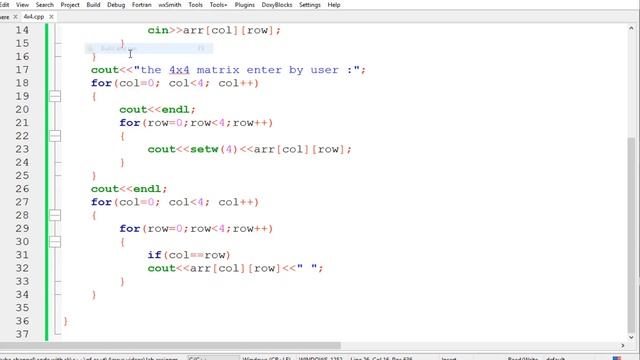Click the cout<<arr[col][row]<<" "; line

(236, 268)
